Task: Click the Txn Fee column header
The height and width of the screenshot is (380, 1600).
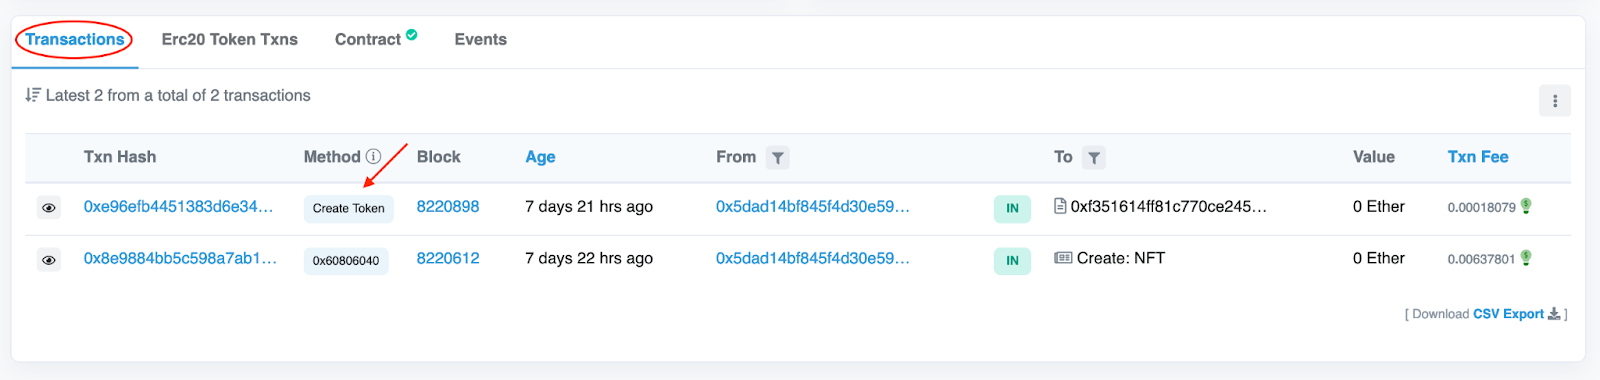Action: 1478,157
